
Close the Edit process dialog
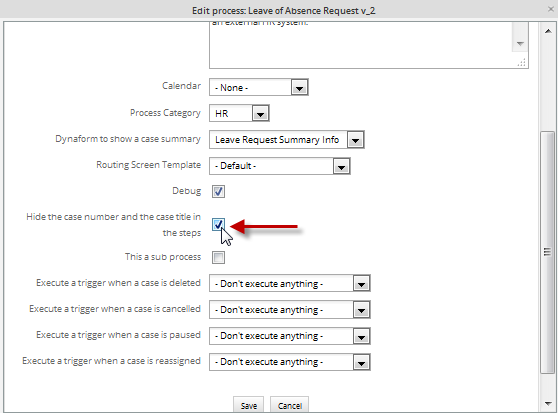coord(551,9)
